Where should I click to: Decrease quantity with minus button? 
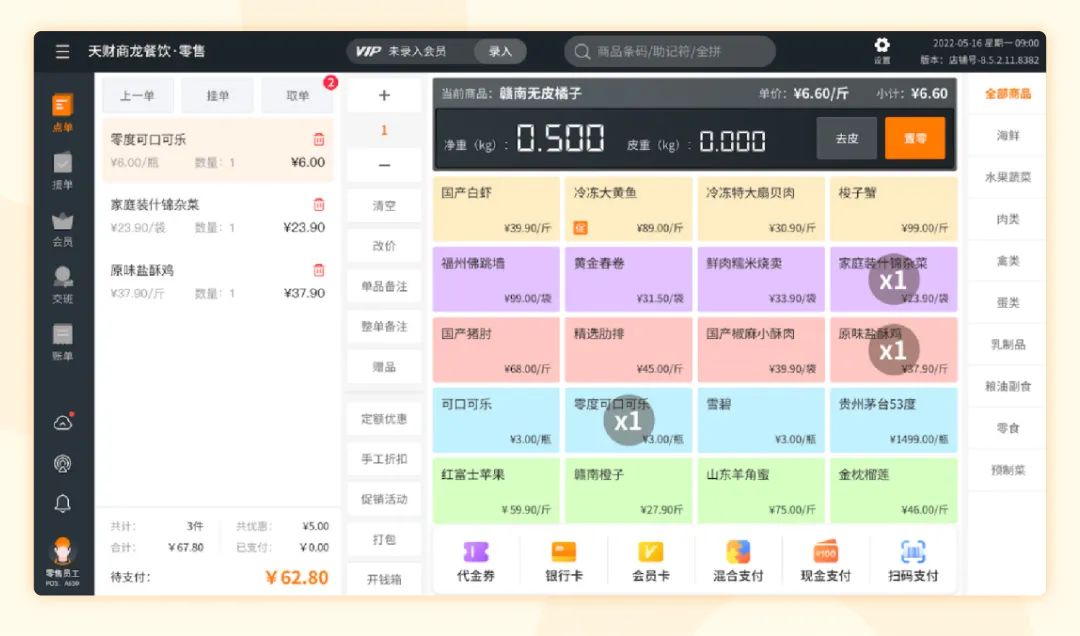(x=384, y=166)
